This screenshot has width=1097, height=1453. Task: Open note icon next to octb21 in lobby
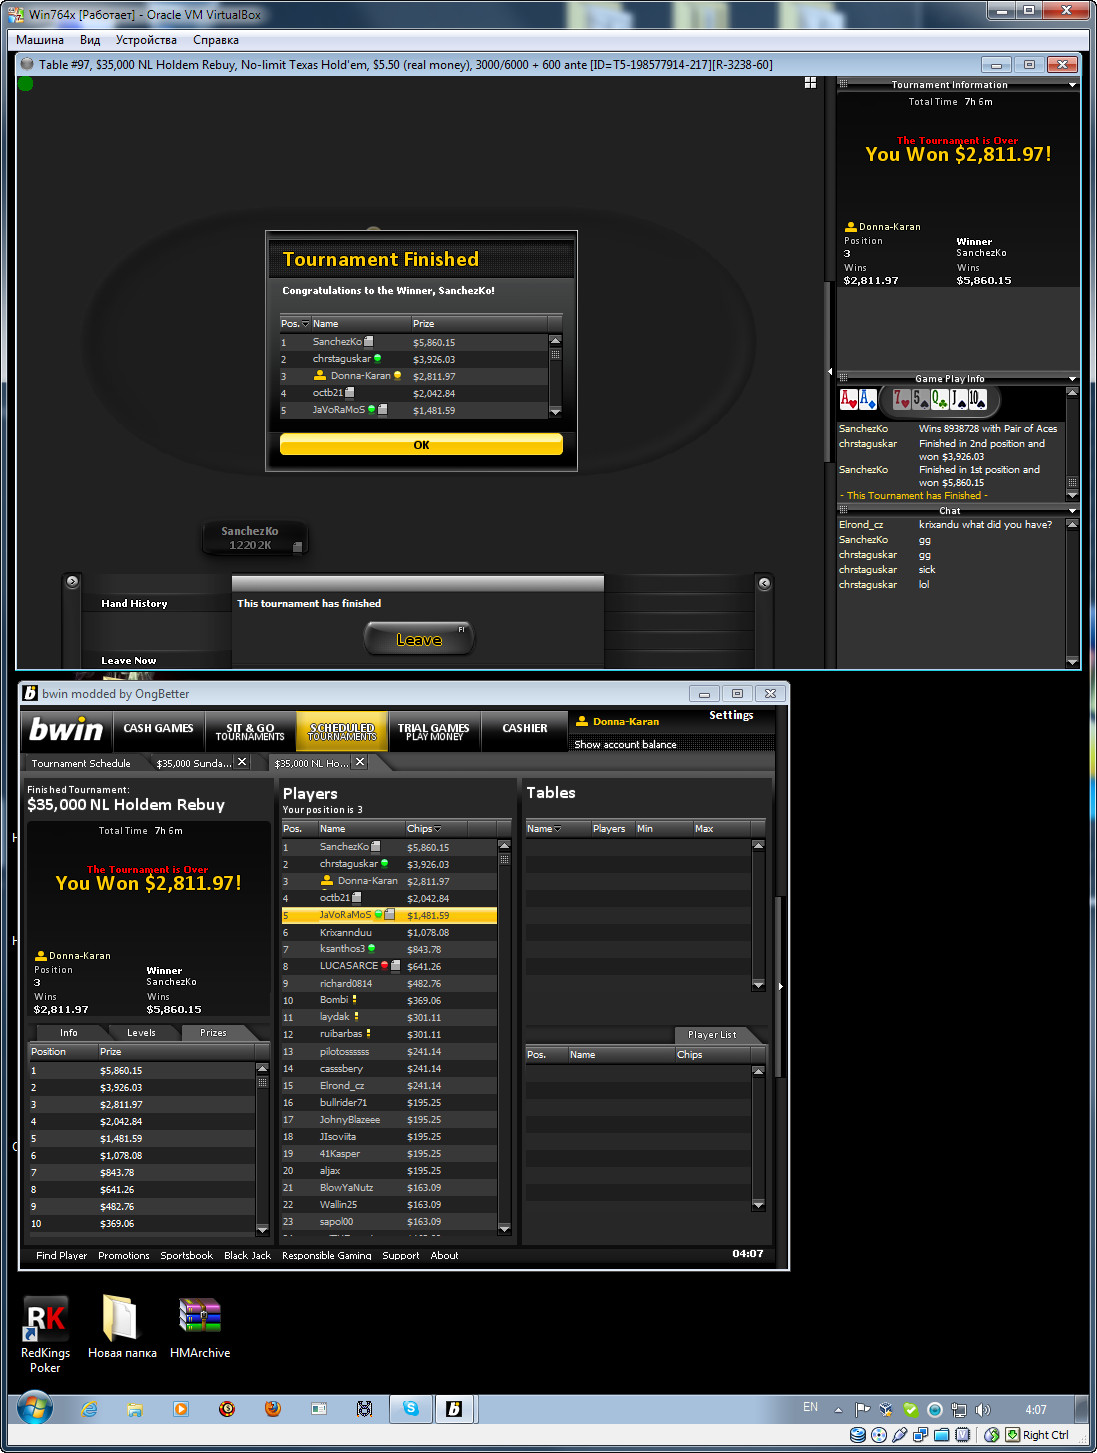click(356, 898)
